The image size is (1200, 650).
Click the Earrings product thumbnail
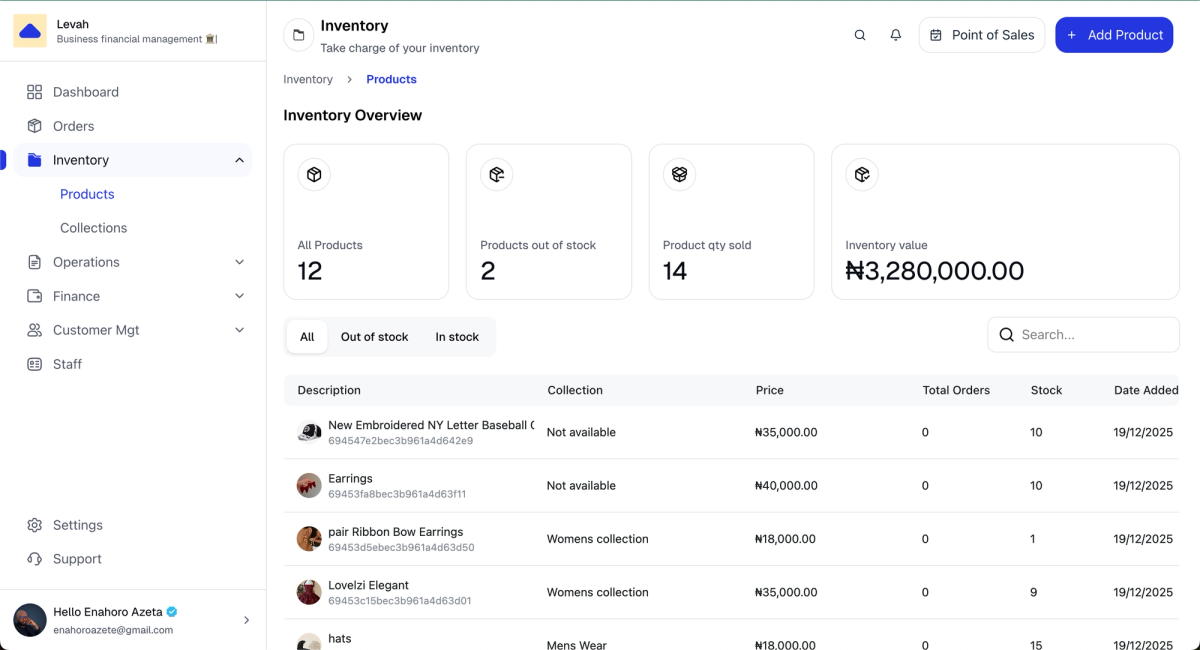[309, 486]
